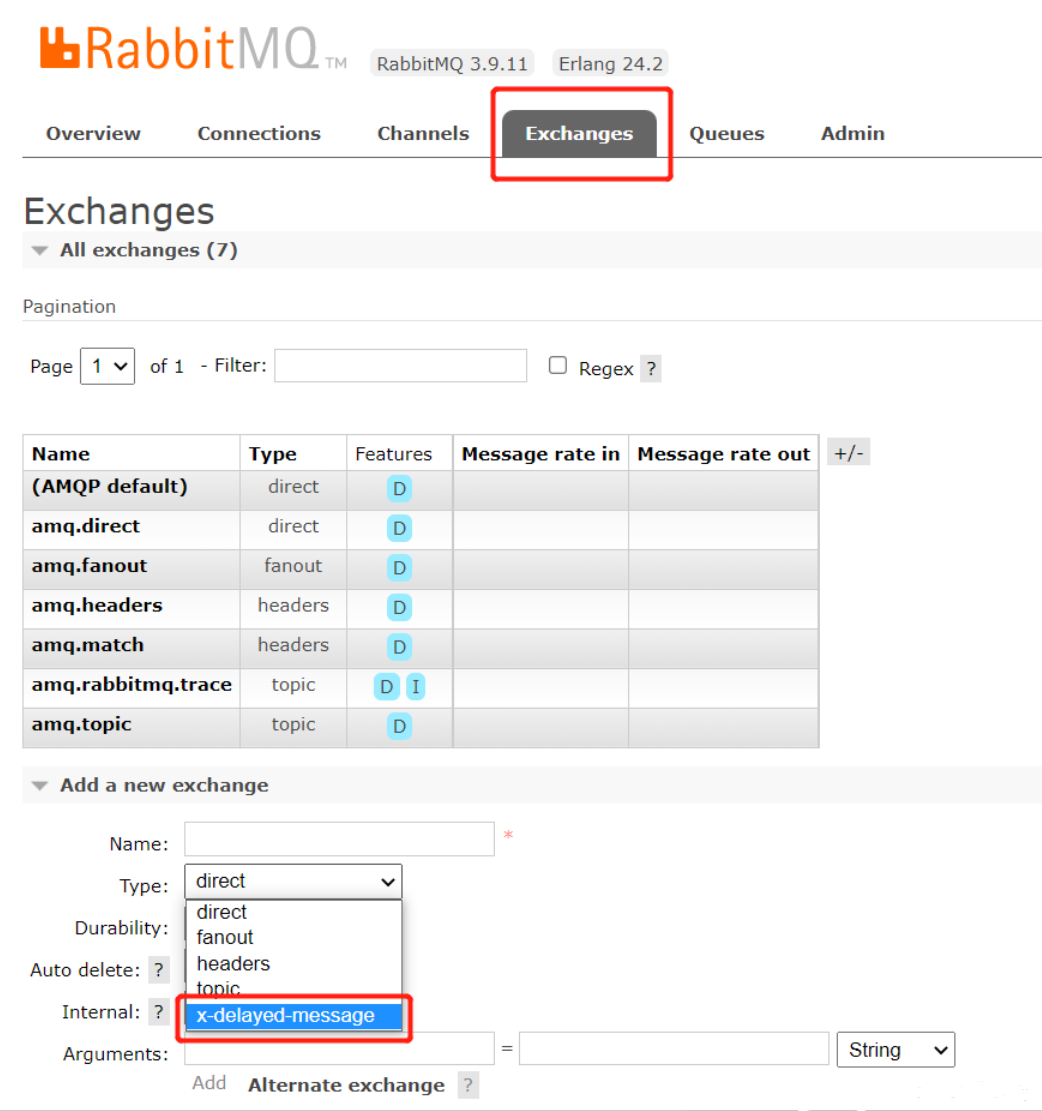
Task: Open the Page number dropdown
Action: 107,366
